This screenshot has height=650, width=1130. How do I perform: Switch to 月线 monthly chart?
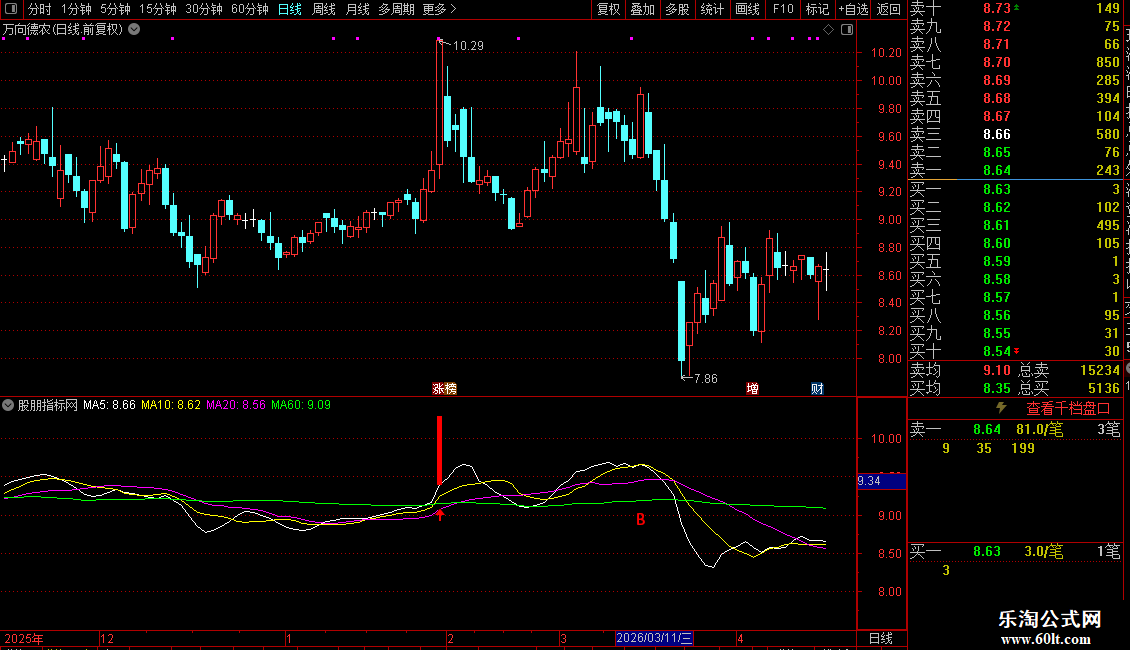(357, 9)
